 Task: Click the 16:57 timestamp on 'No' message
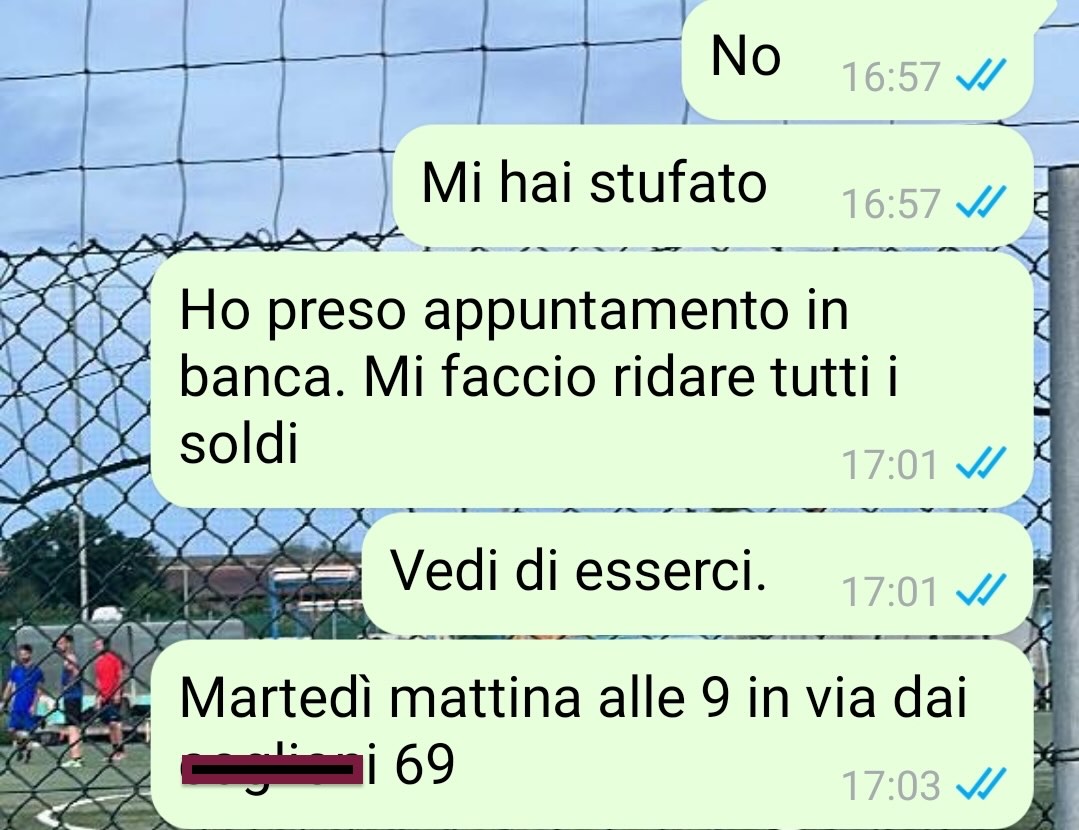click(890, 76)
